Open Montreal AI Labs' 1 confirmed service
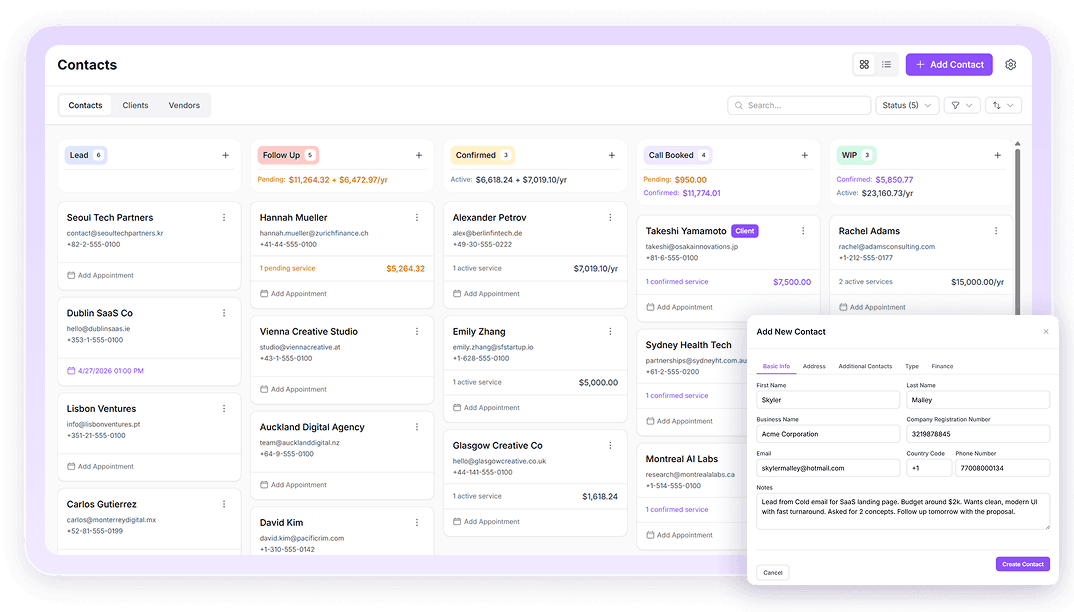 click(677, 509)
